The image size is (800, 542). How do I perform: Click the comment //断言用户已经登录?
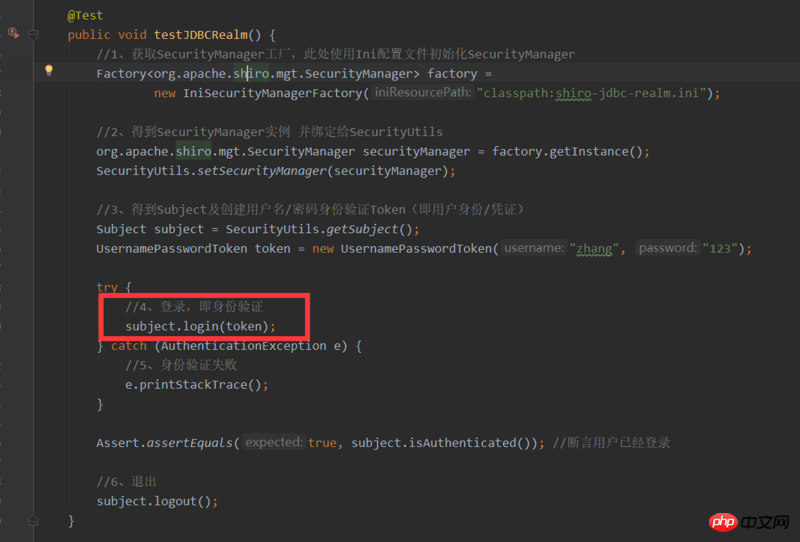(611, 442)
